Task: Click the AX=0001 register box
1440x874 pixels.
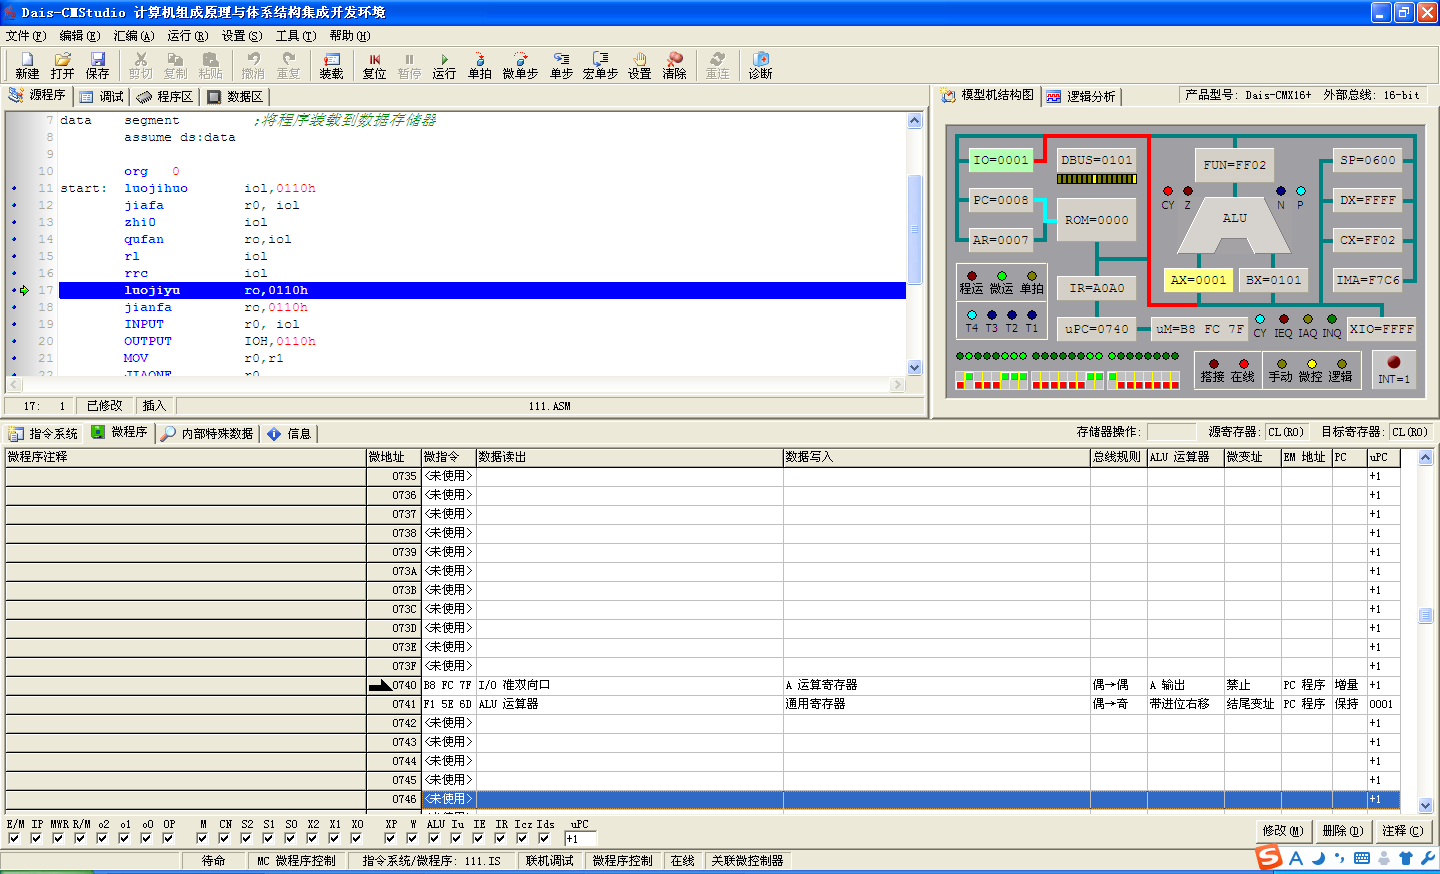Action: tap(1198, 280)
